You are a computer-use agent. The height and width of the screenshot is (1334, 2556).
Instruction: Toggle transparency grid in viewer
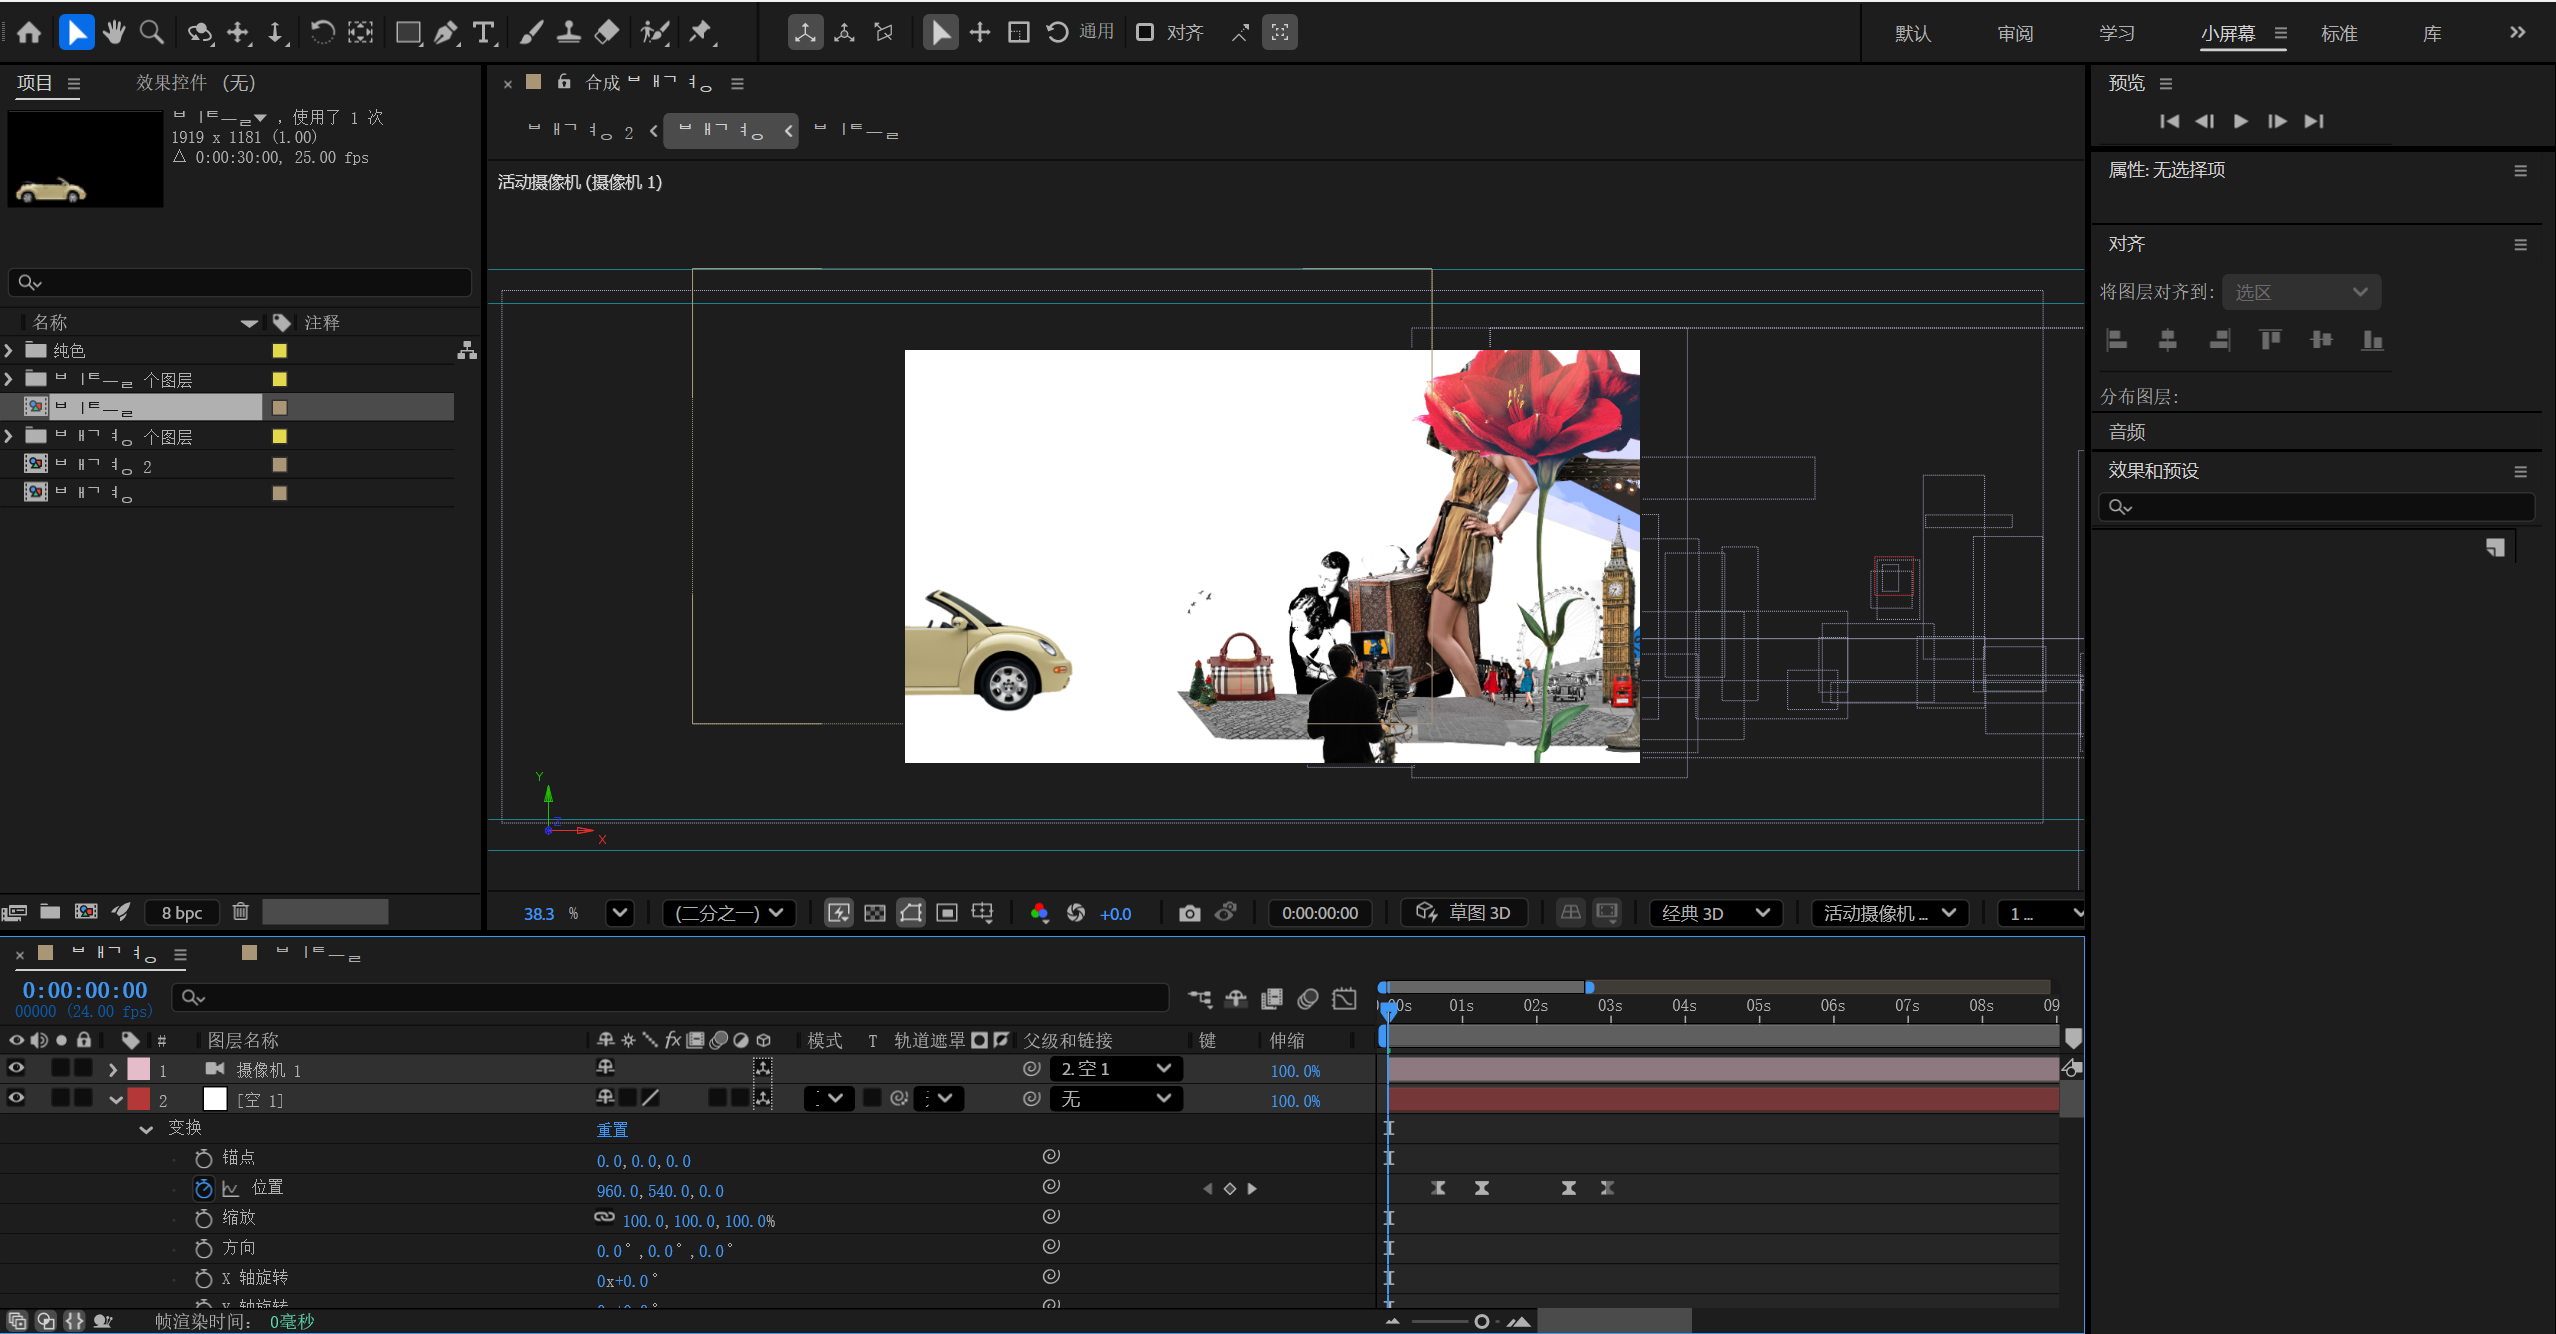coord(875,913)
